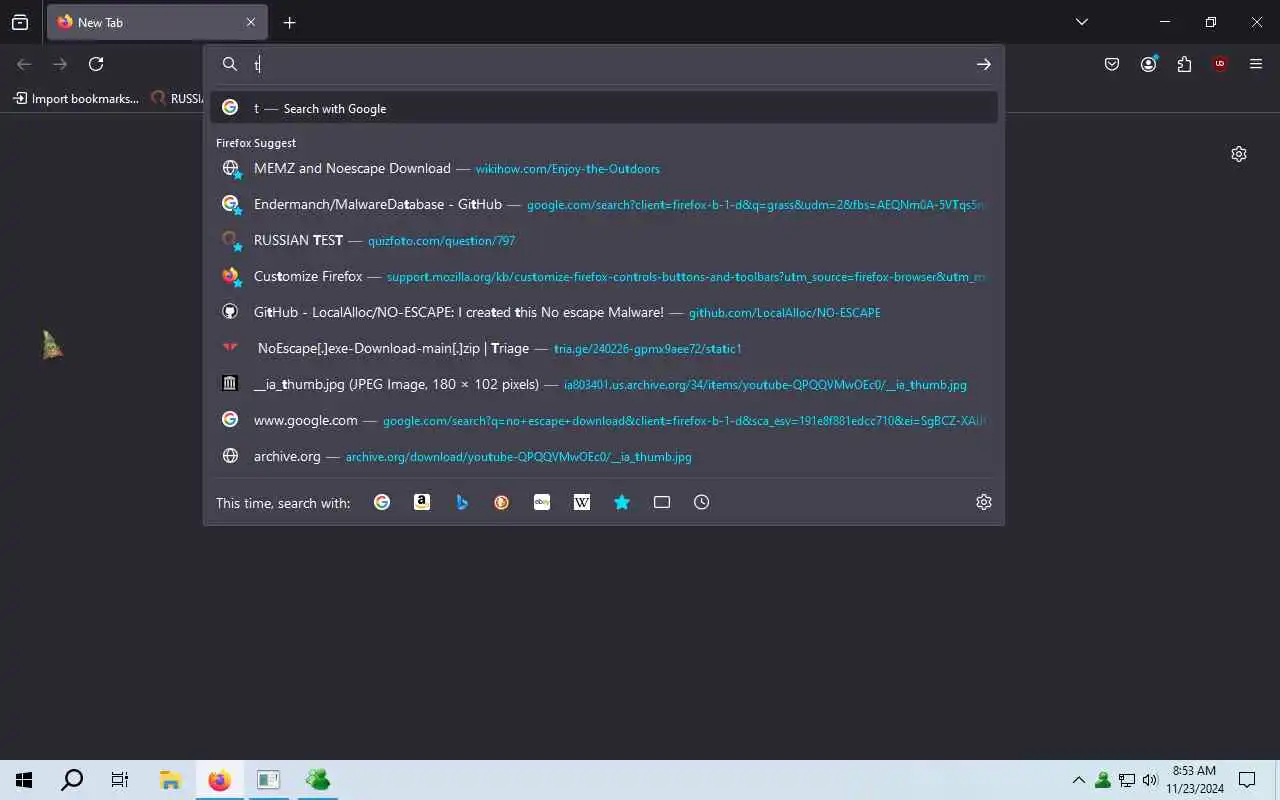The width and height of the screenshot is (1280, 800).
Task: Open archive.org download suggestion
Action: [604, 456]
